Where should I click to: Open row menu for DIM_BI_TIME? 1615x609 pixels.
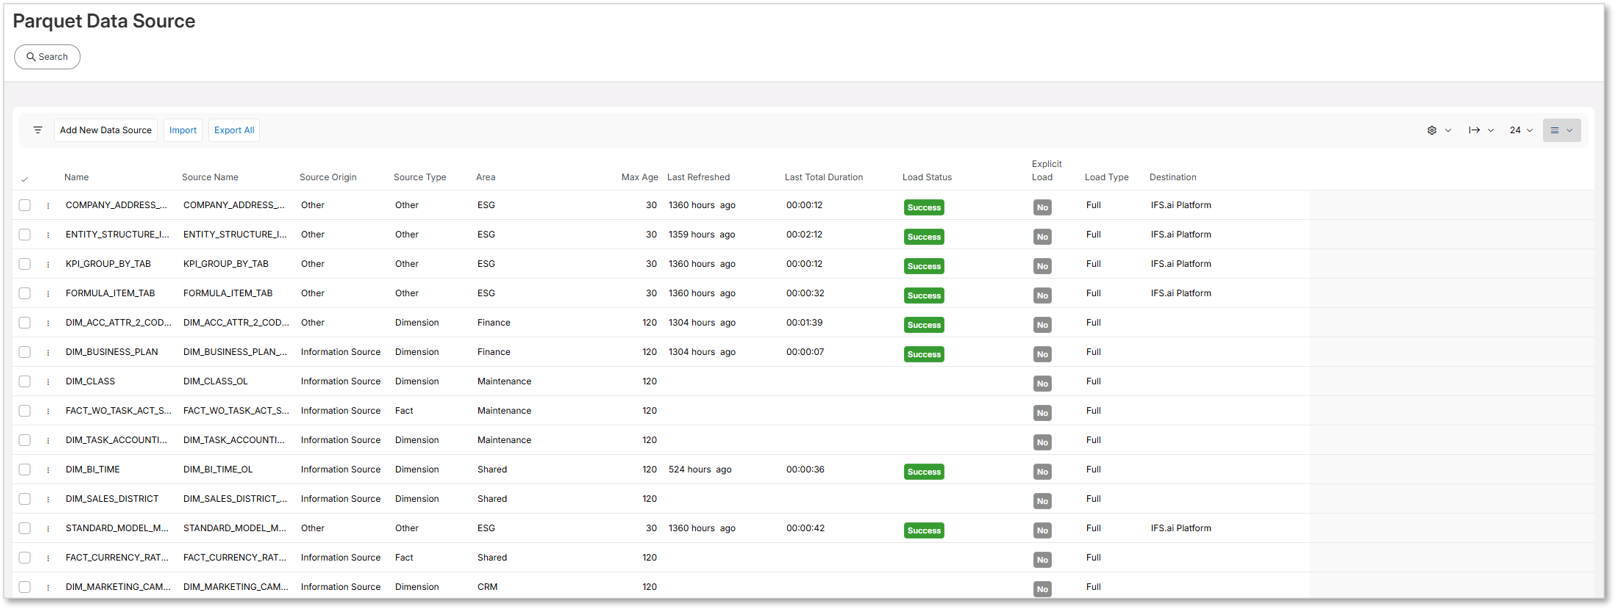48,470
